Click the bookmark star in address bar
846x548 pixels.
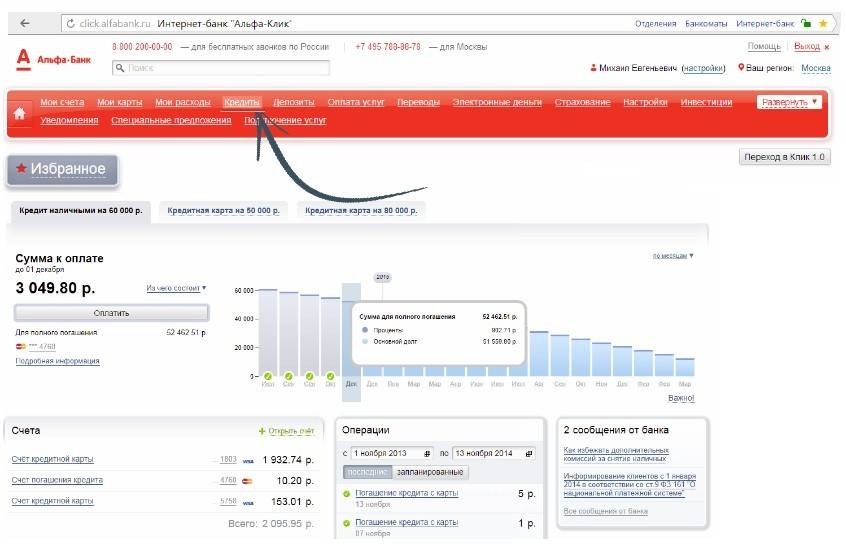pos(823,23)
